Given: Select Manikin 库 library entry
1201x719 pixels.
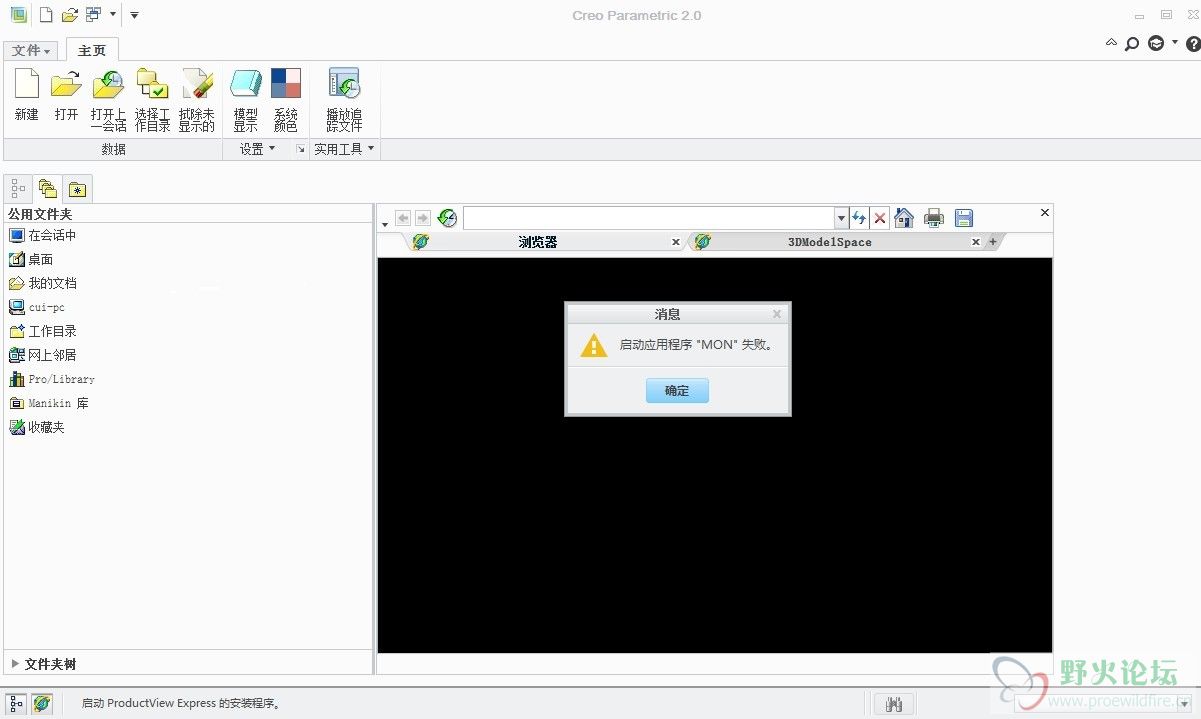Looking at the screenshot, I should 49,403.
